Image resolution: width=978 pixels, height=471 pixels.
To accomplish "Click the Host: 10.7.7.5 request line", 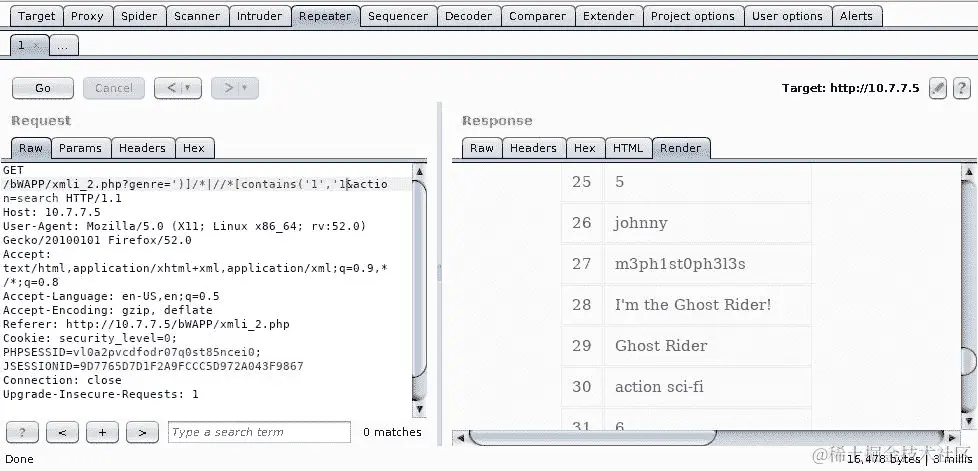I will [52, 212].
